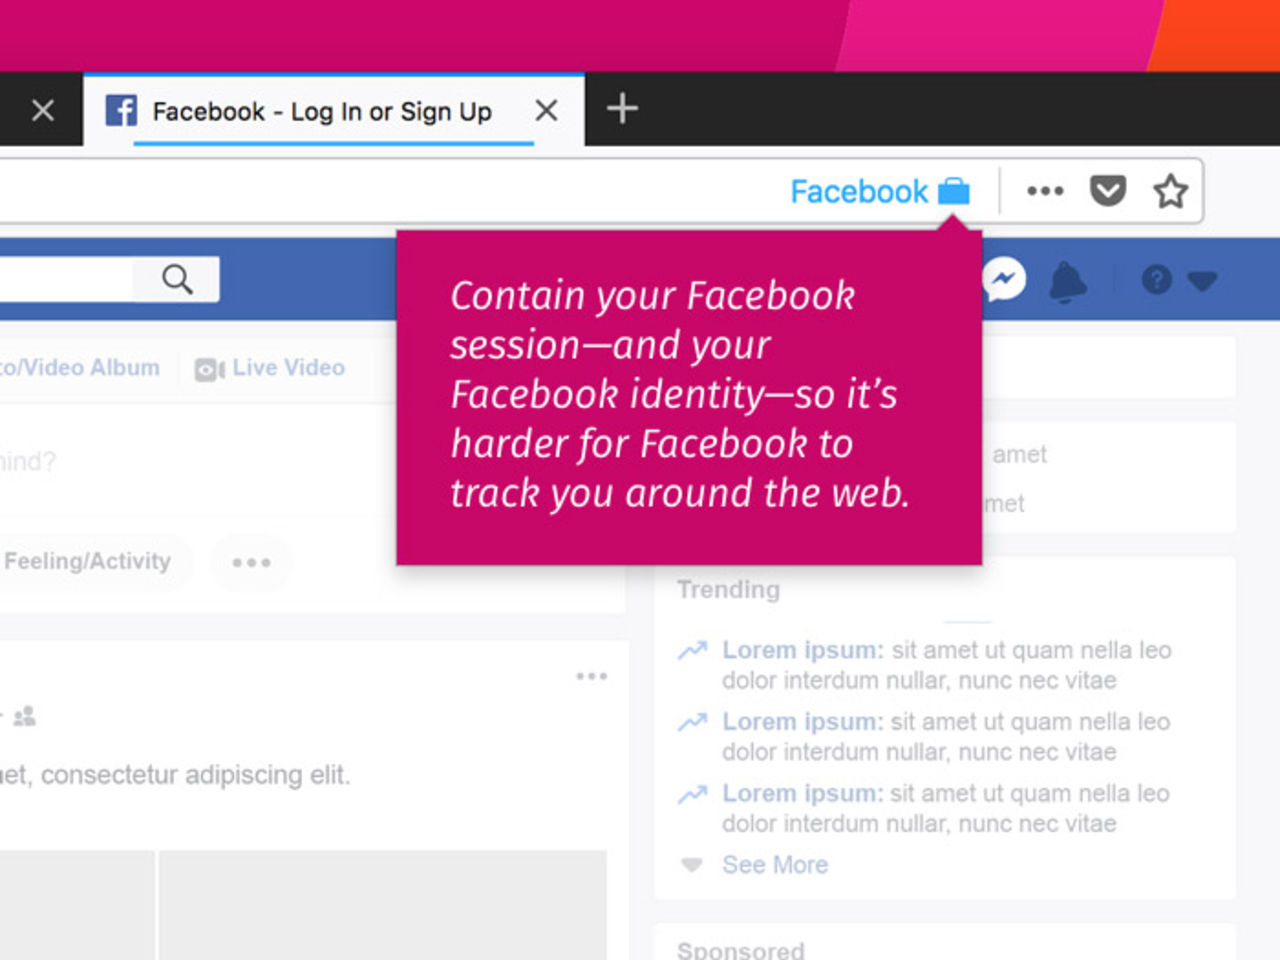Image resolution: width=1280 pixels, height=960 pixels.
Task: Switch to the Facebook Log In tab
Action: 320,110
